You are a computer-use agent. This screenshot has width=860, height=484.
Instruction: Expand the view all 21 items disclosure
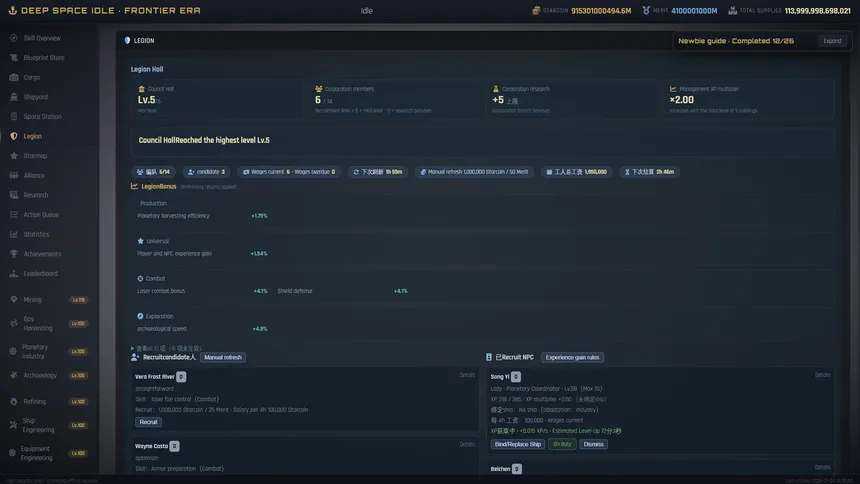point(167,348)
